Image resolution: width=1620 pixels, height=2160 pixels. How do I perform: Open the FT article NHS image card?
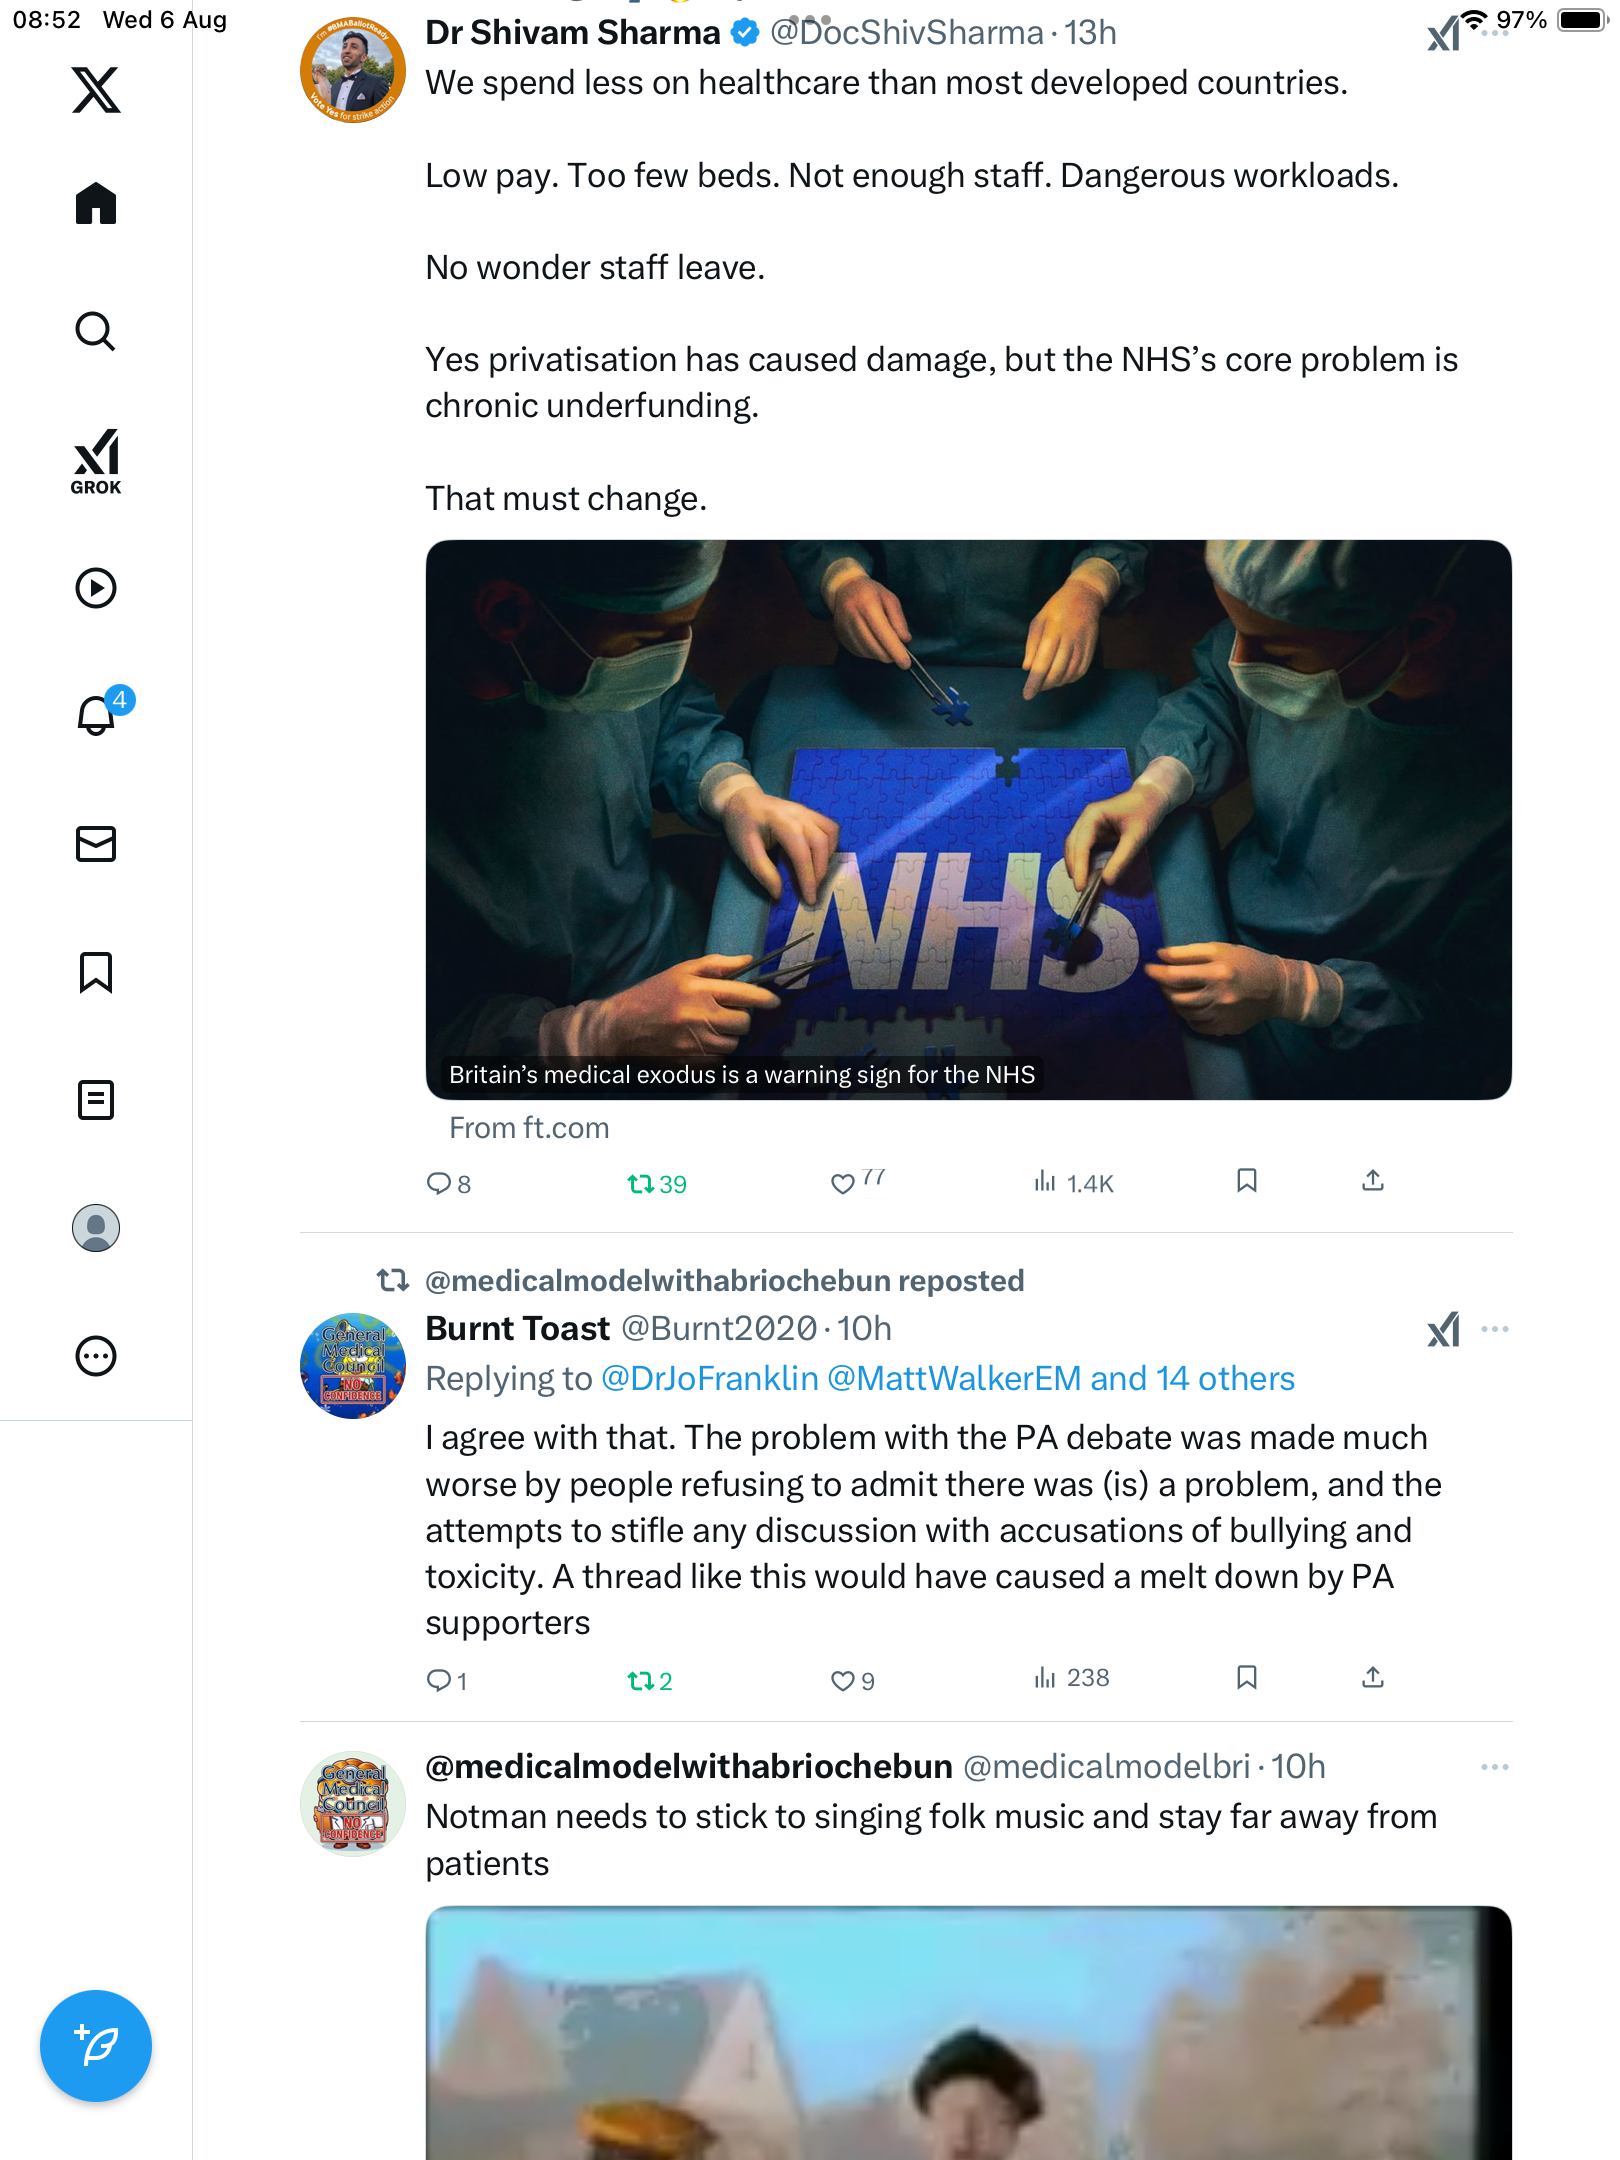(968, 820)
